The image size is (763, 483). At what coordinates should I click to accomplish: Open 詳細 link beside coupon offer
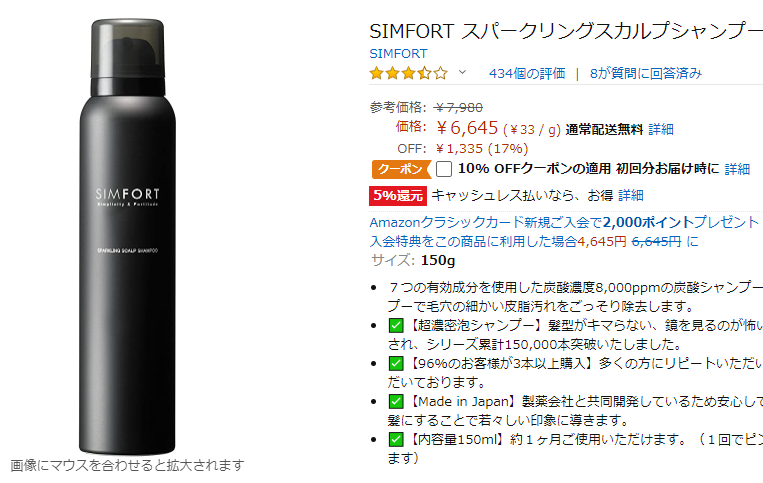tap(737, 169)
